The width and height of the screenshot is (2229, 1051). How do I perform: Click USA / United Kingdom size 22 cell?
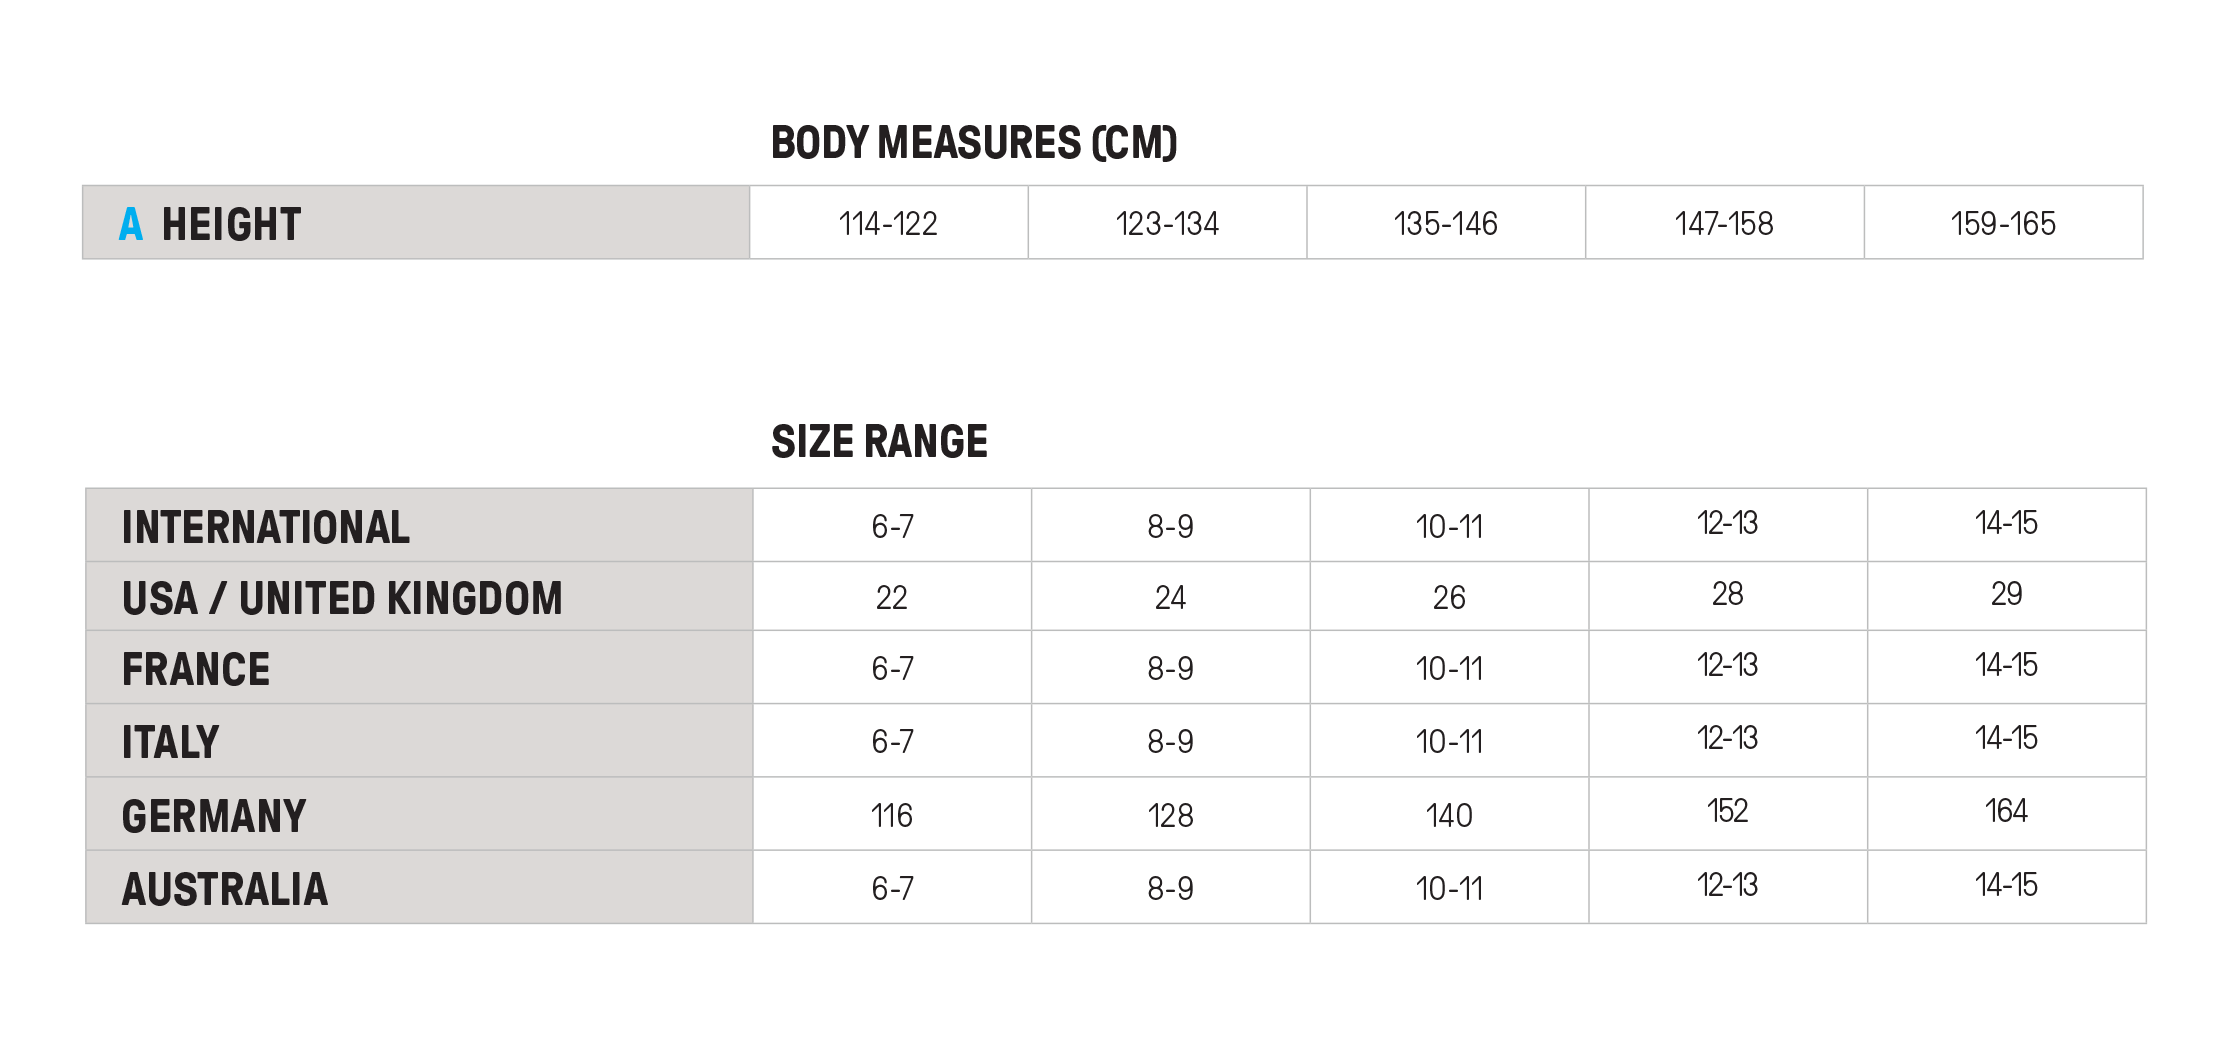[891, 598]
